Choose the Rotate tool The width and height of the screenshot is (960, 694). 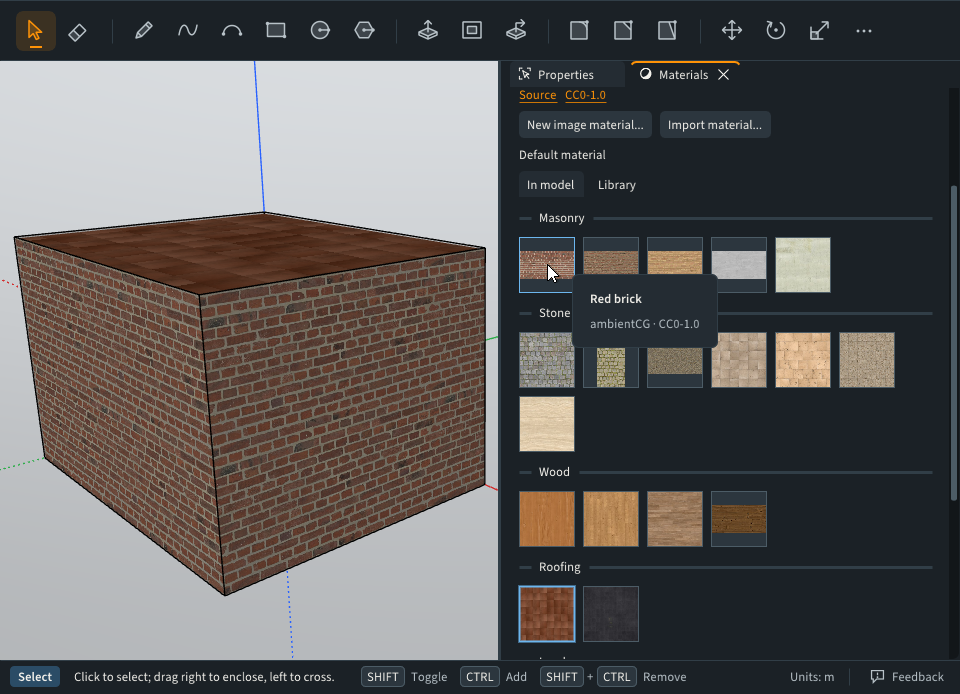776,31
